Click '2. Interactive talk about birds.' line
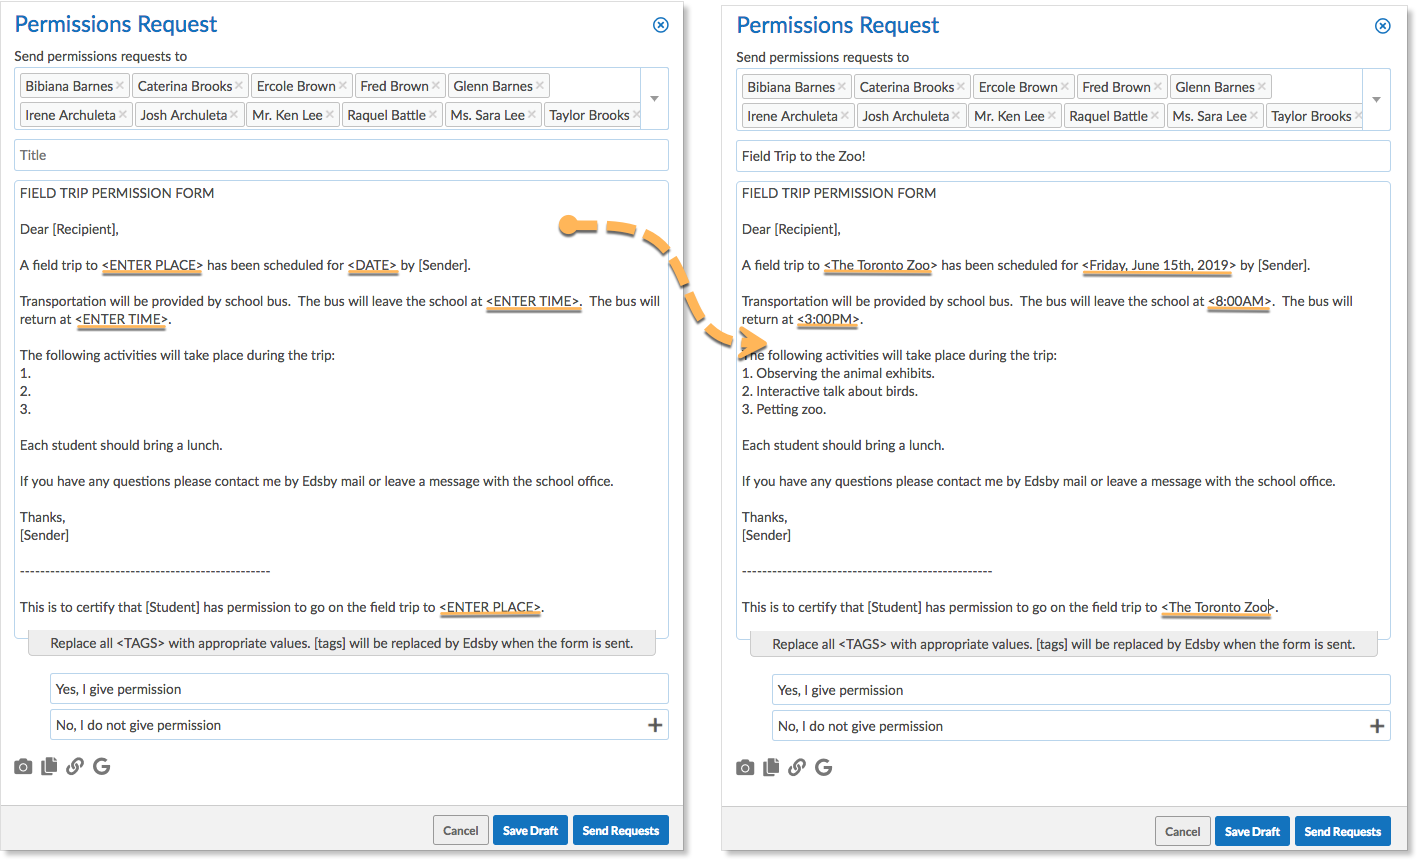This screenshot has width=1417, height=861. click(x=830, y=391)
